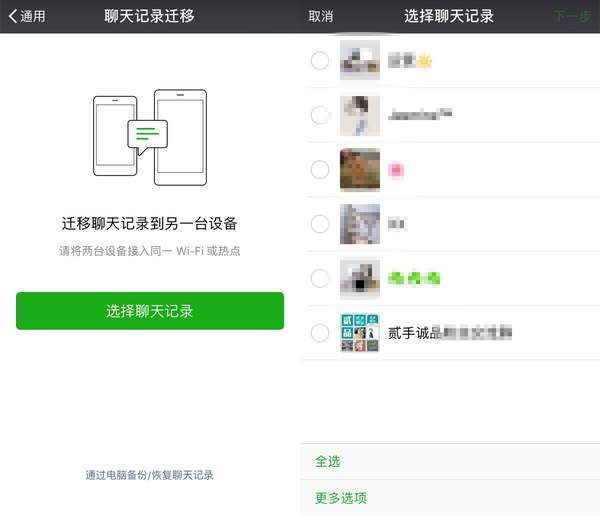
Task: Open 更多选项 for more options
Action: pos(341,498)
